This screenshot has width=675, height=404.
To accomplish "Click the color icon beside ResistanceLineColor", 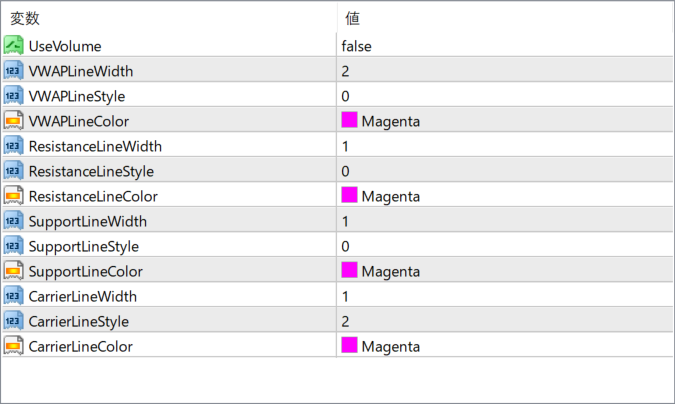I will click(x=13, y=196).
